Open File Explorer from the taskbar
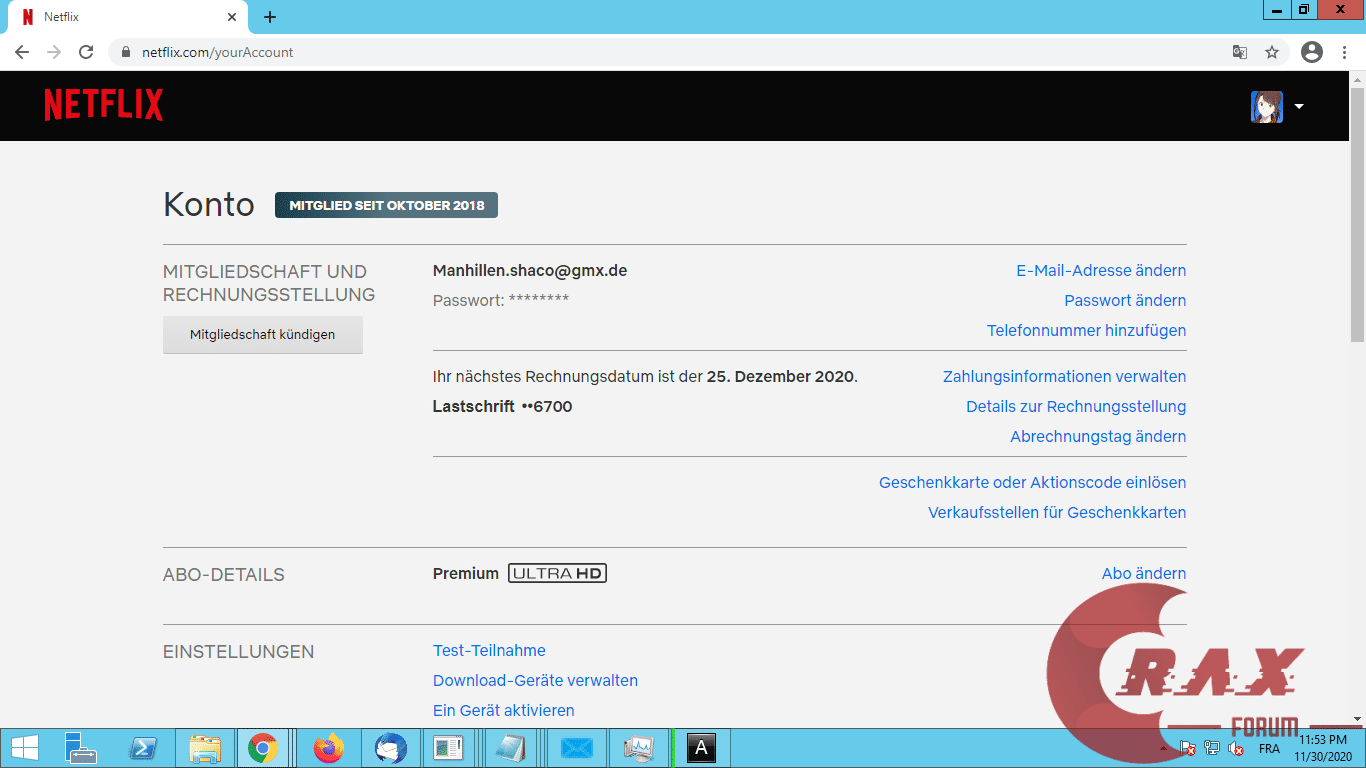Image resolution: width=1366 pixels, height=768 pixels. [x=205, y=748]
